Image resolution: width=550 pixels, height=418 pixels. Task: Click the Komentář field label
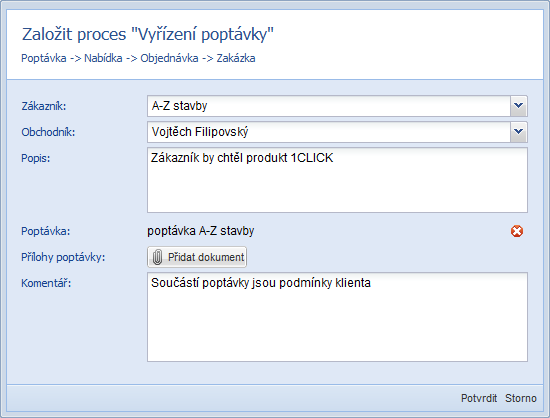tap(46, 283)
